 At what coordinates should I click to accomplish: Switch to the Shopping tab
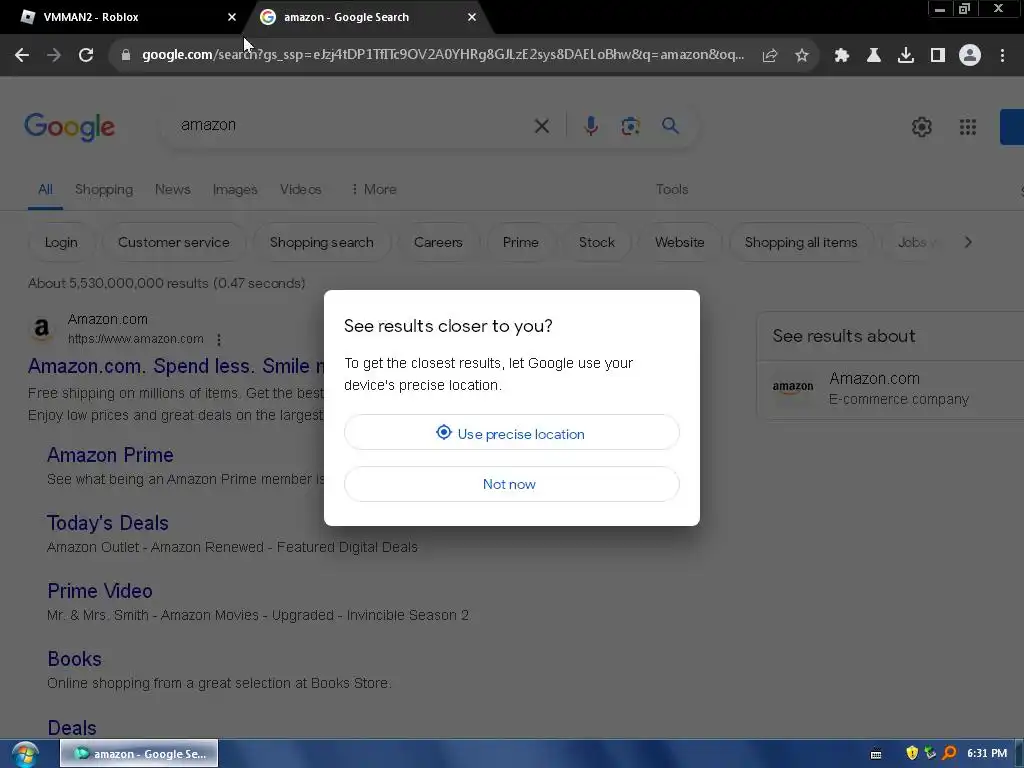(x=104, y=189)
